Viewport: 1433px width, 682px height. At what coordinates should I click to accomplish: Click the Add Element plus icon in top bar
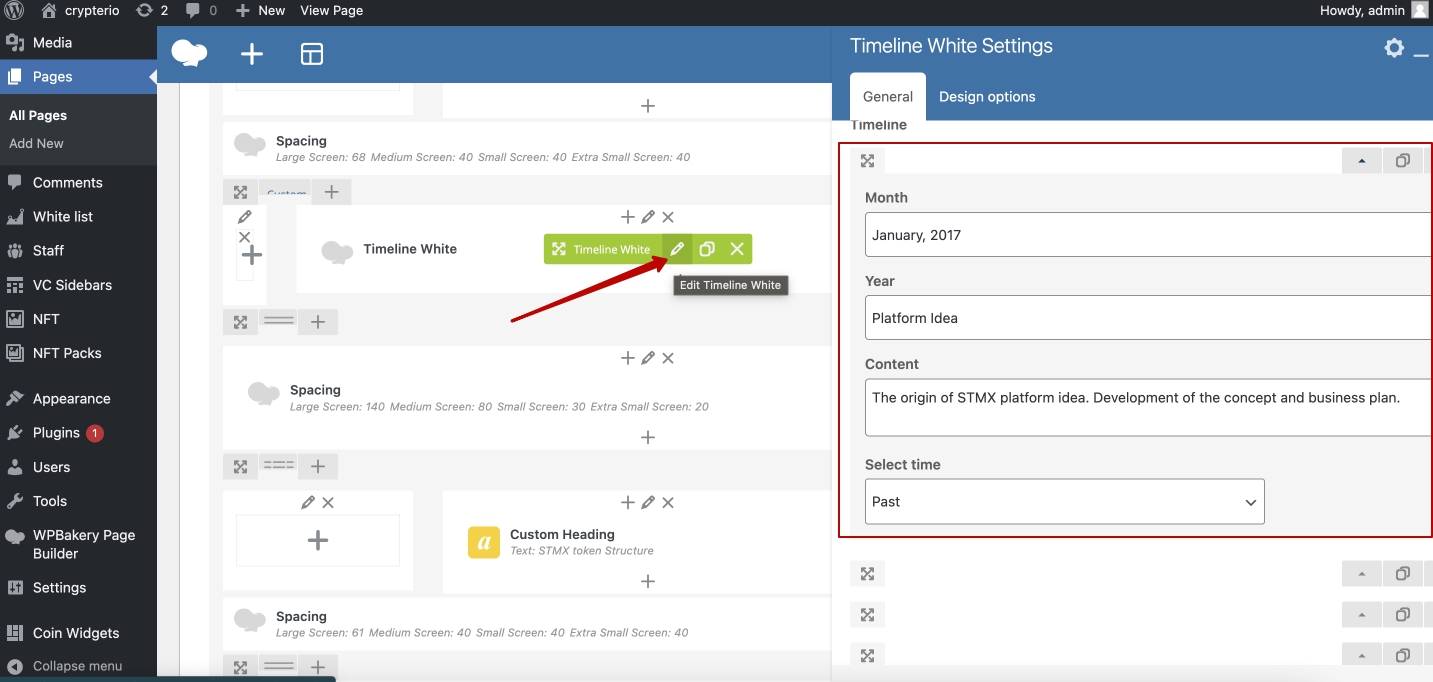(x=252, y=54)
